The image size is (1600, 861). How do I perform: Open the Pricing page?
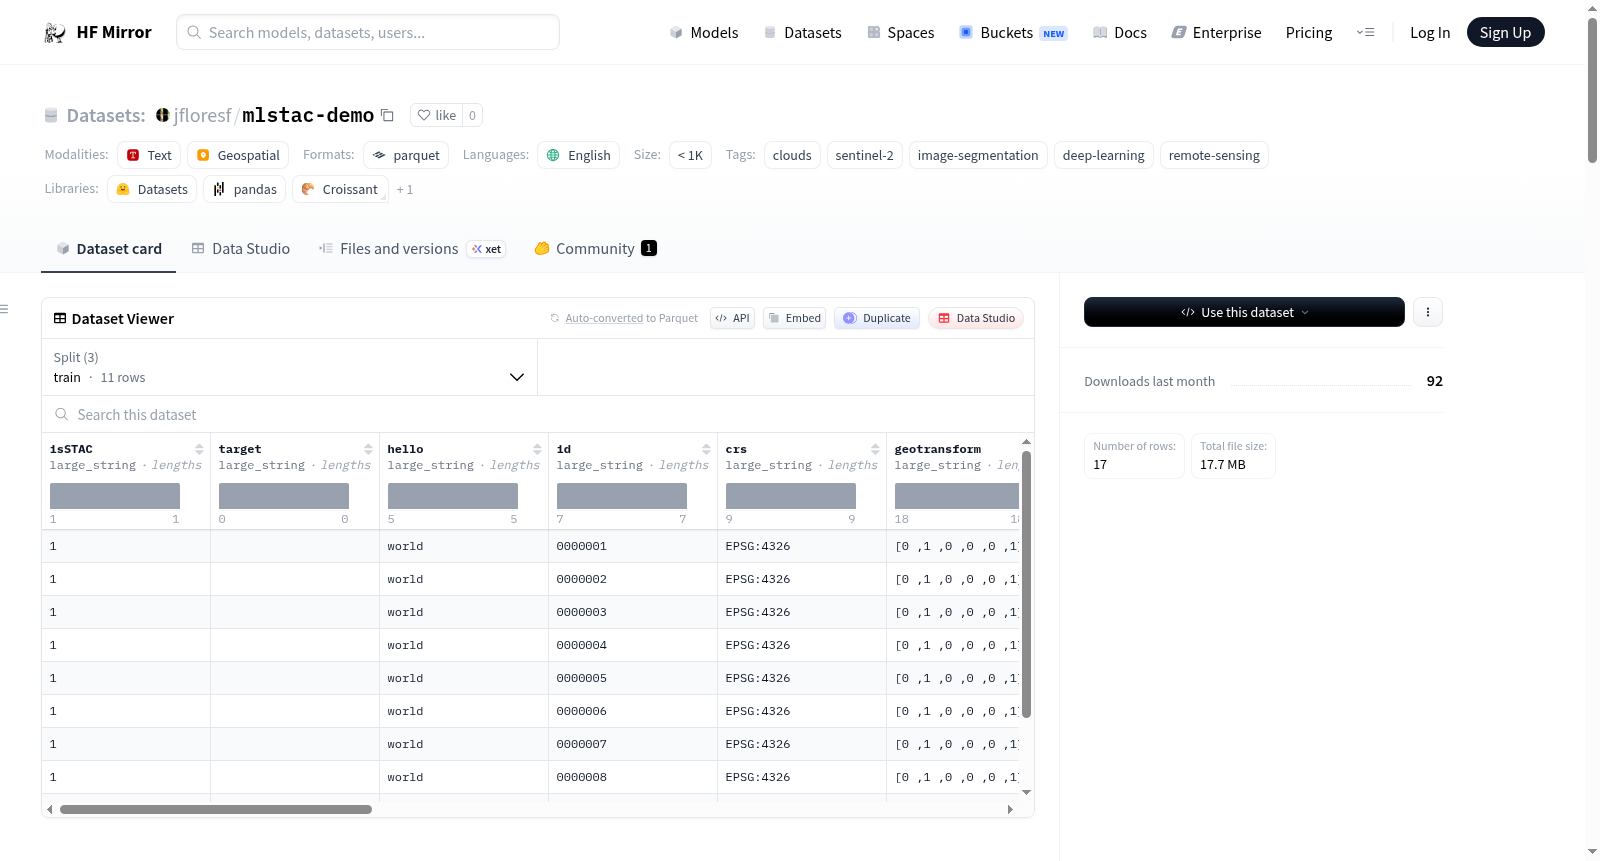tap(1309, 32)
